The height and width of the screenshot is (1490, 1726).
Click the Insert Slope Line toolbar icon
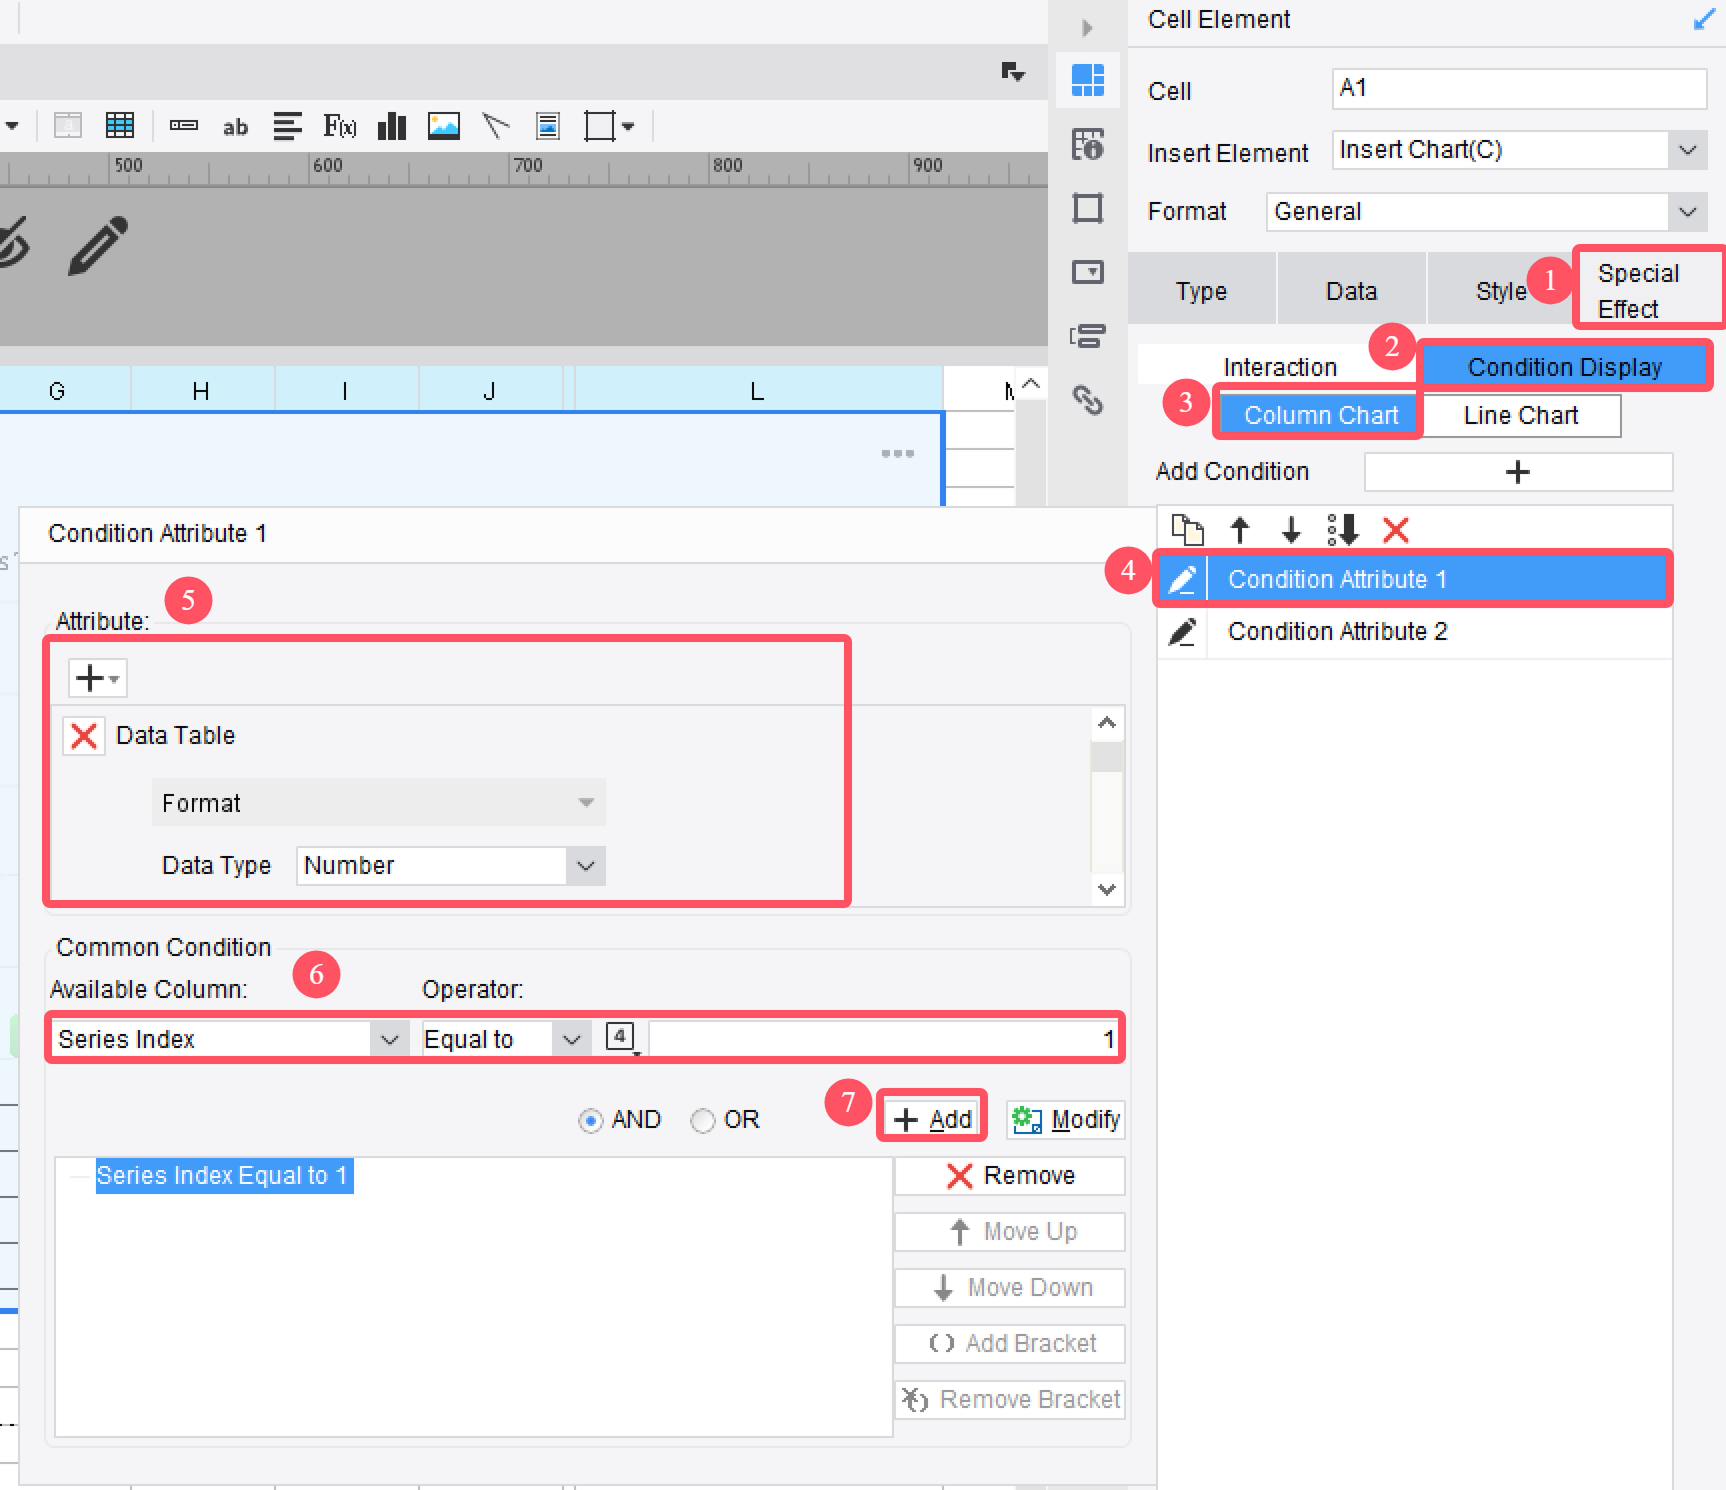click(496, 126)
